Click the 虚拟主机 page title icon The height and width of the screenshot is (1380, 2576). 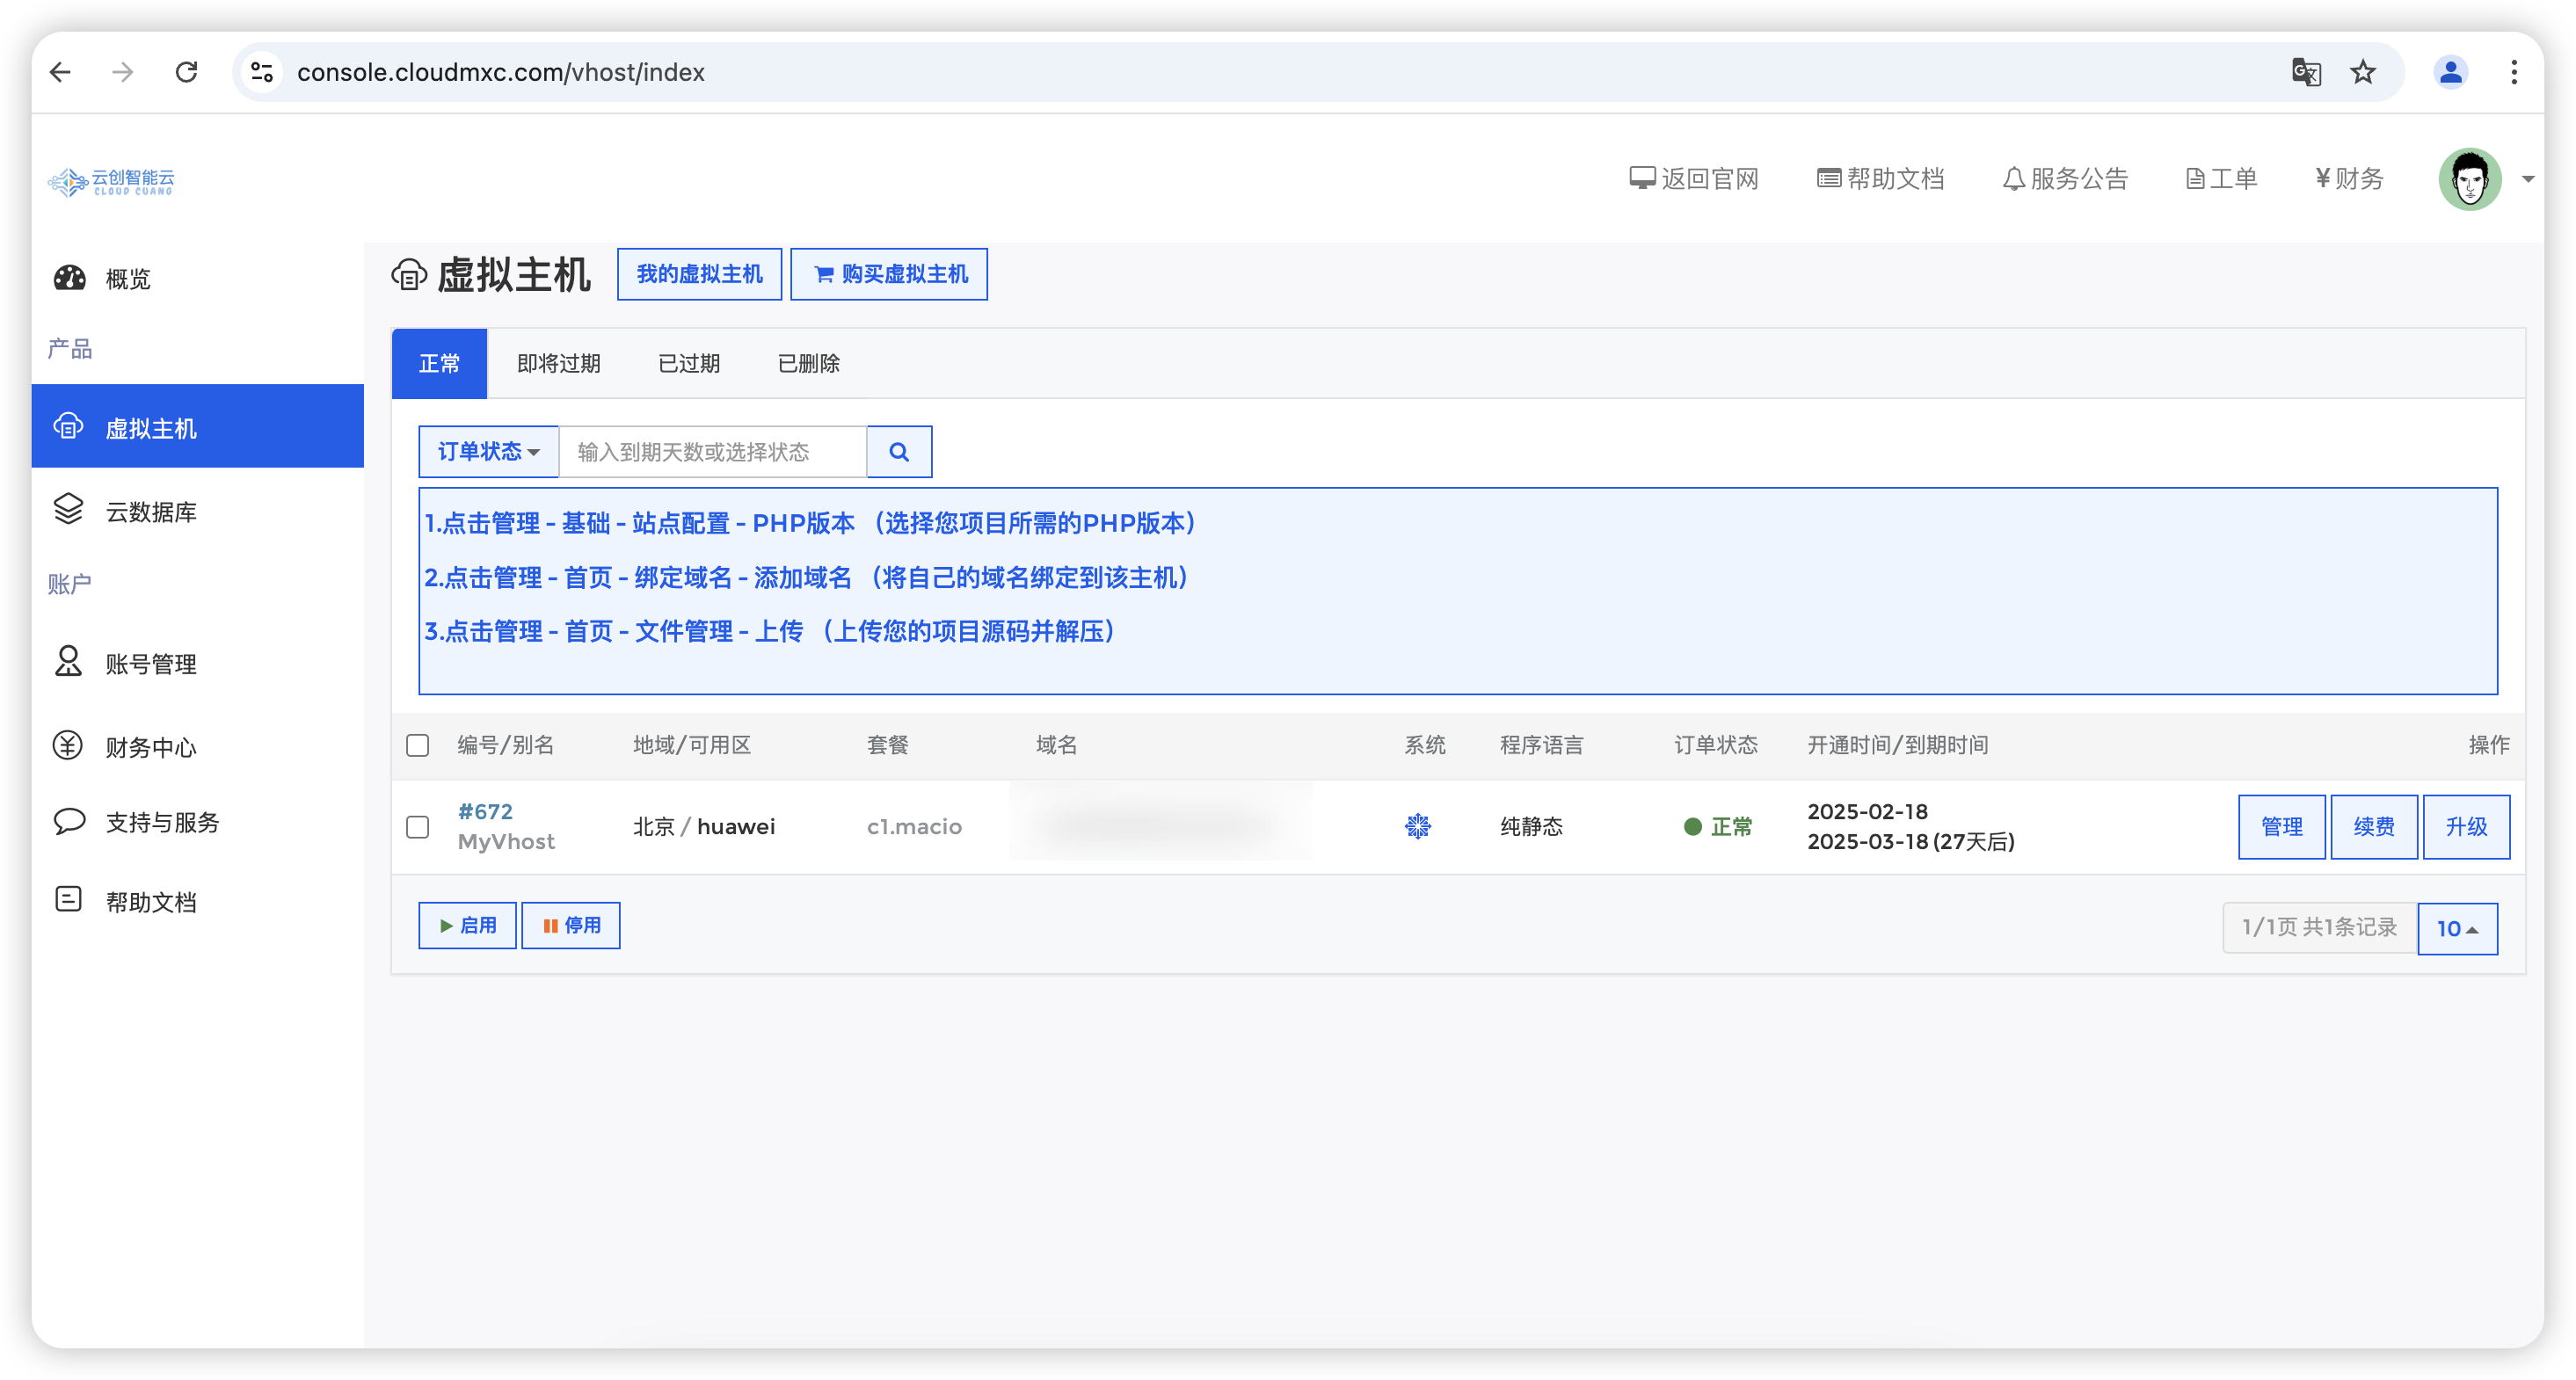coord(409,274)
